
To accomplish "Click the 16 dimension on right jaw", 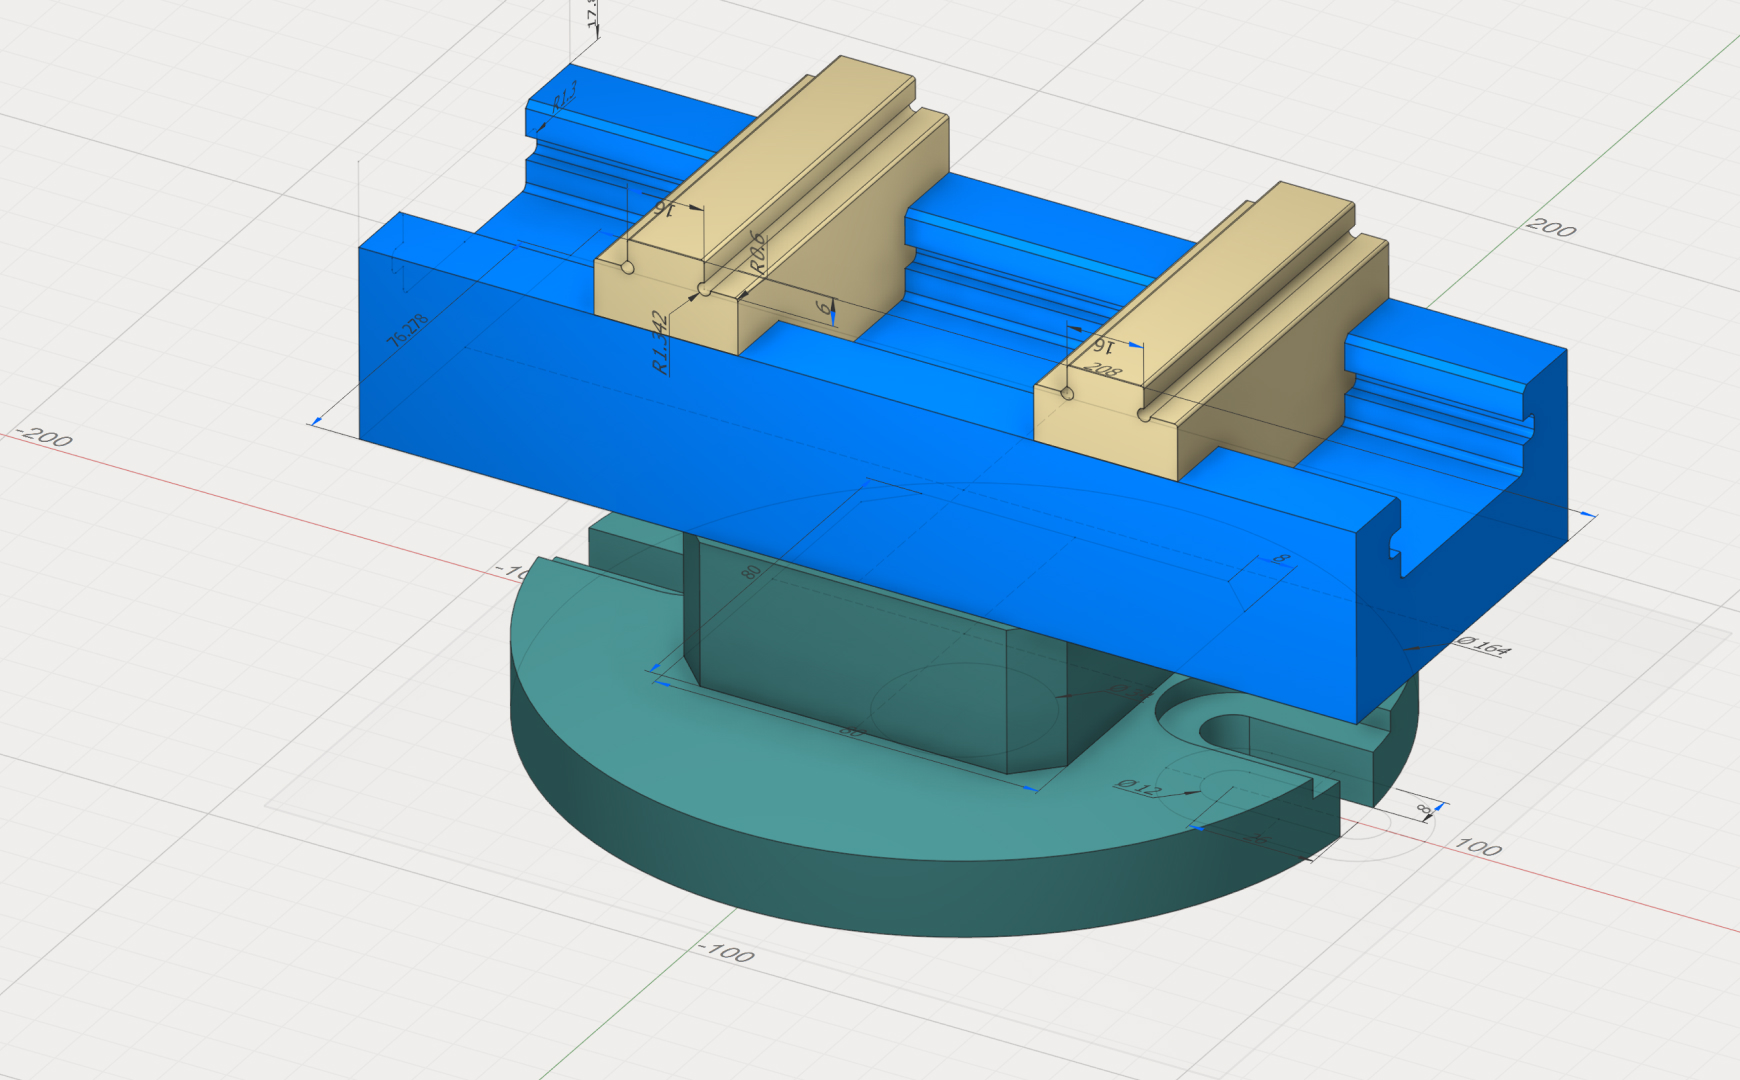I will [1102, 346].
